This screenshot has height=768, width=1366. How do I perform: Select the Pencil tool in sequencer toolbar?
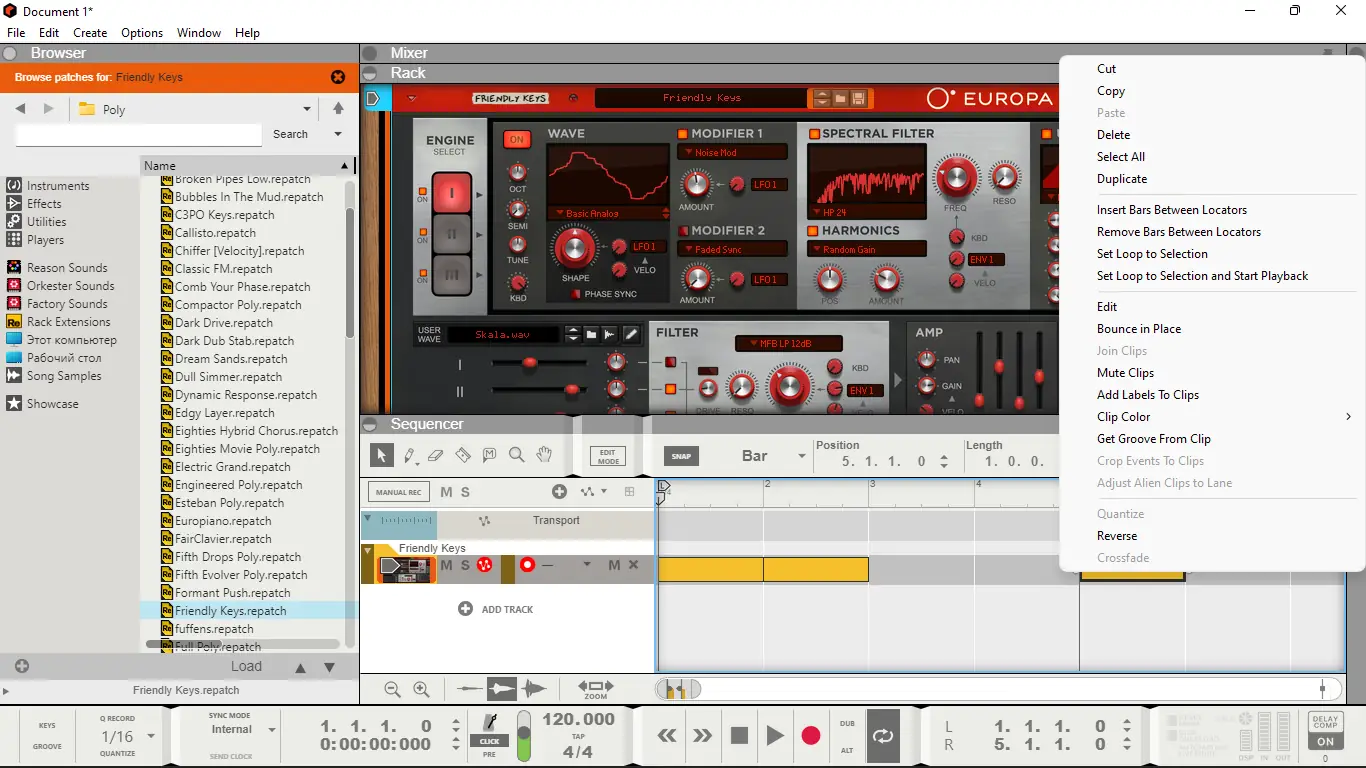410,456
